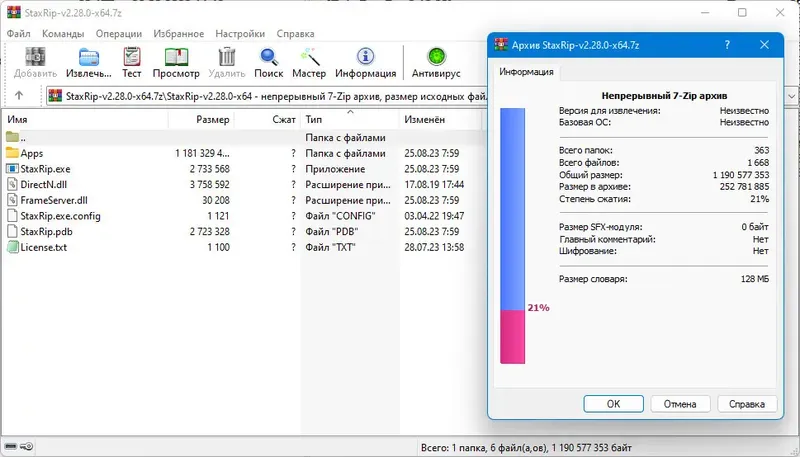The height and width of the screenshot is (457, 800).
Task: Click License.txt date 28.07.23 13:58
Action: click(x=434, y=247)
